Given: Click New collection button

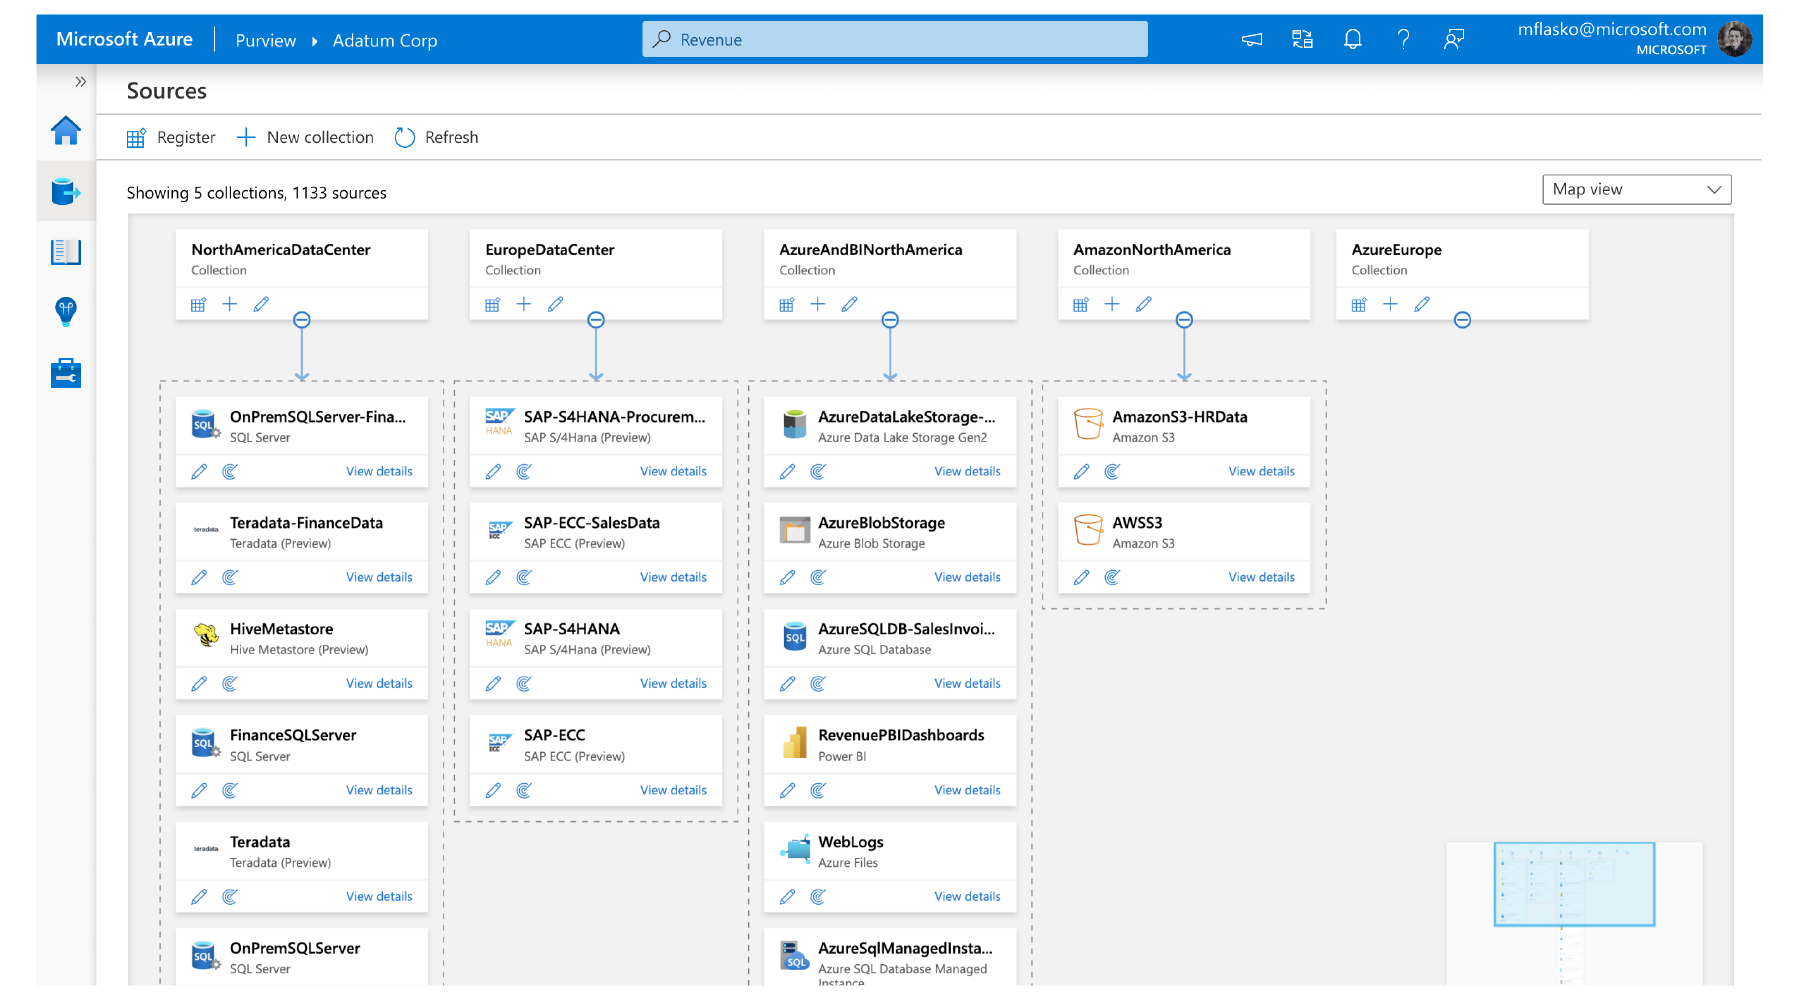Looking at the screenshot, I should tap(305, 138).
